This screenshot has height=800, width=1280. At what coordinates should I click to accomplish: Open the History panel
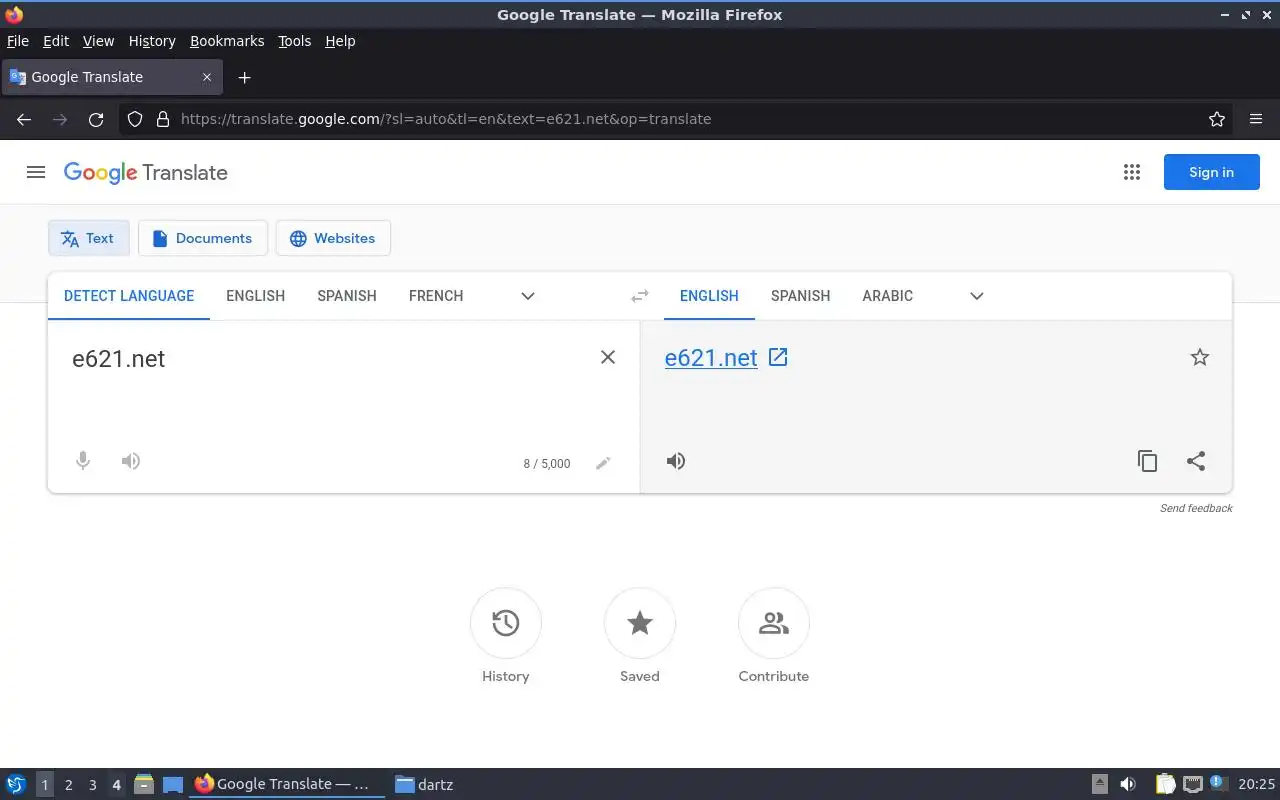click(506, 637)
